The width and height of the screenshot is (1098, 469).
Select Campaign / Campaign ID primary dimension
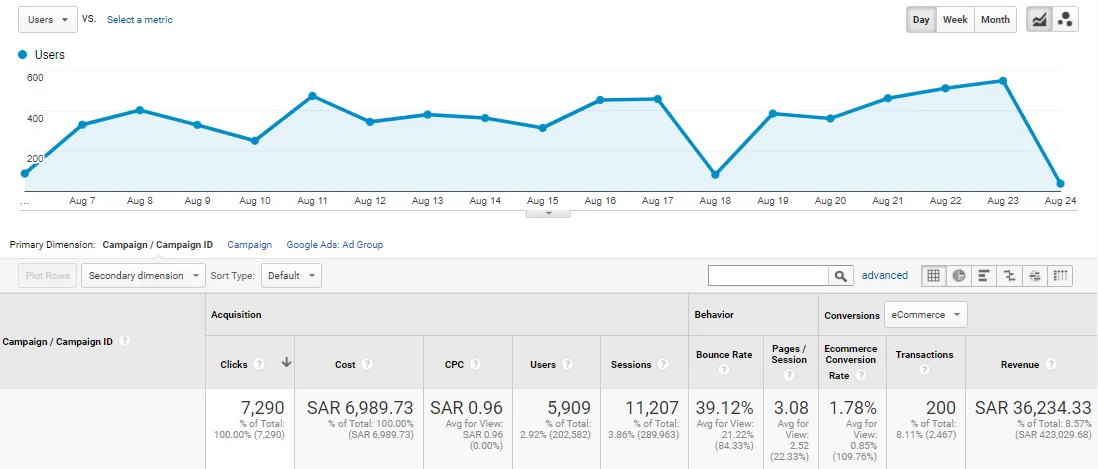tap(158, 245)
